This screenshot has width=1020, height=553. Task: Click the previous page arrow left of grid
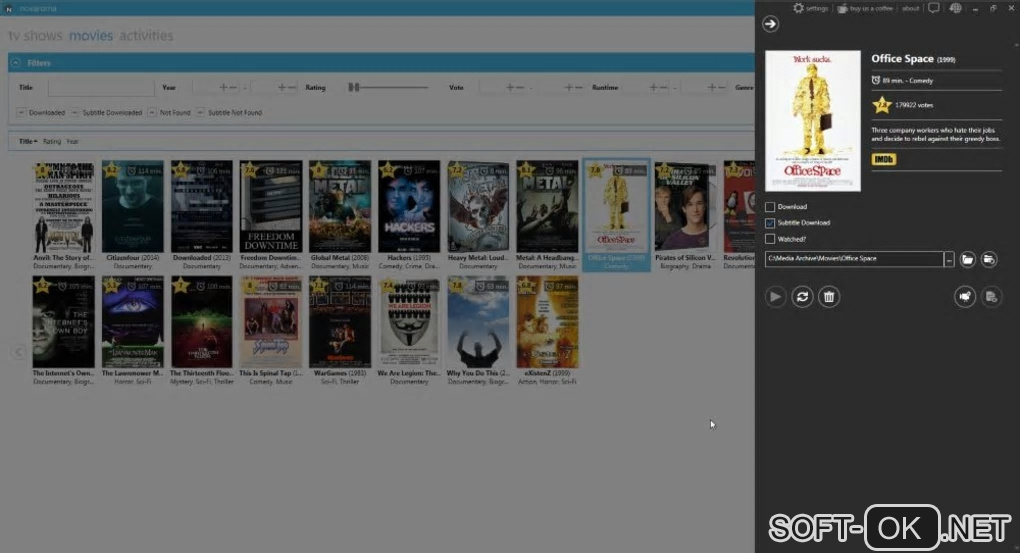pos(18,352)
